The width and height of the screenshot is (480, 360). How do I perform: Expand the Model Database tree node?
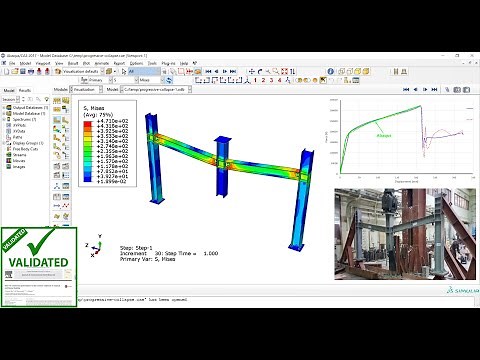pyautogui.click(x=4, y=114)
